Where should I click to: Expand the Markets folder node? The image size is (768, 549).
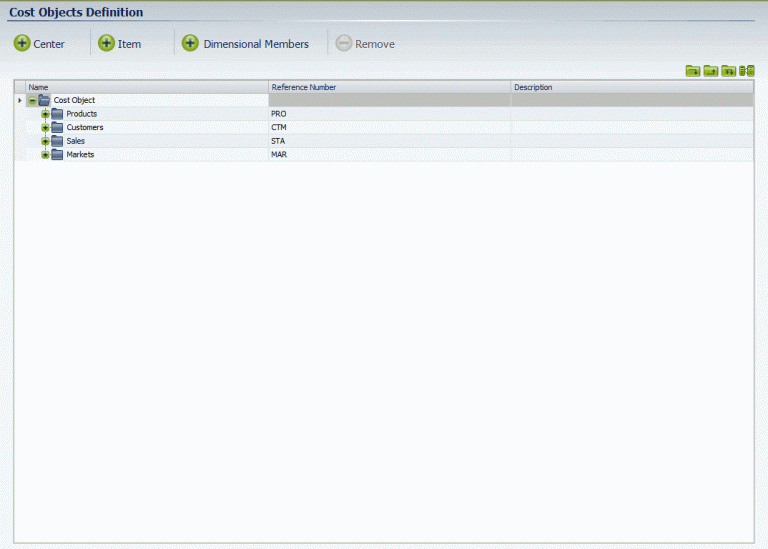[45, 155]
